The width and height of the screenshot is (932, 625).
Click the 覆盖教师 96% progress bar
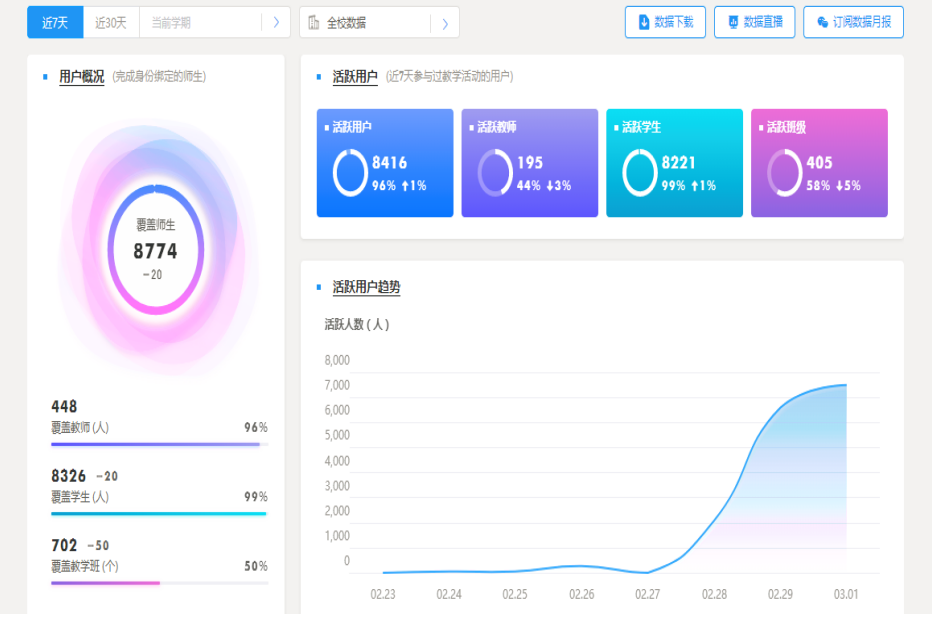pyautogui.click(x=159, y=444)
